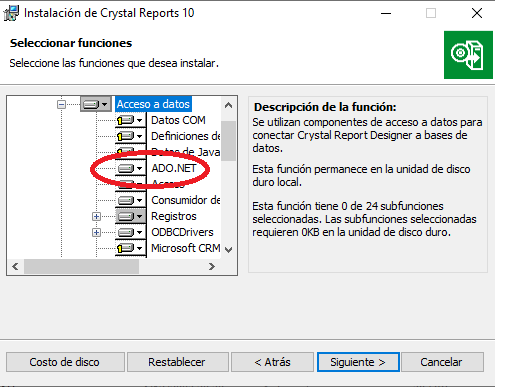Minimize the Crystal Reports installer window
The width and height of the screenshot is (508, 387).
click(x=386, y=13)
